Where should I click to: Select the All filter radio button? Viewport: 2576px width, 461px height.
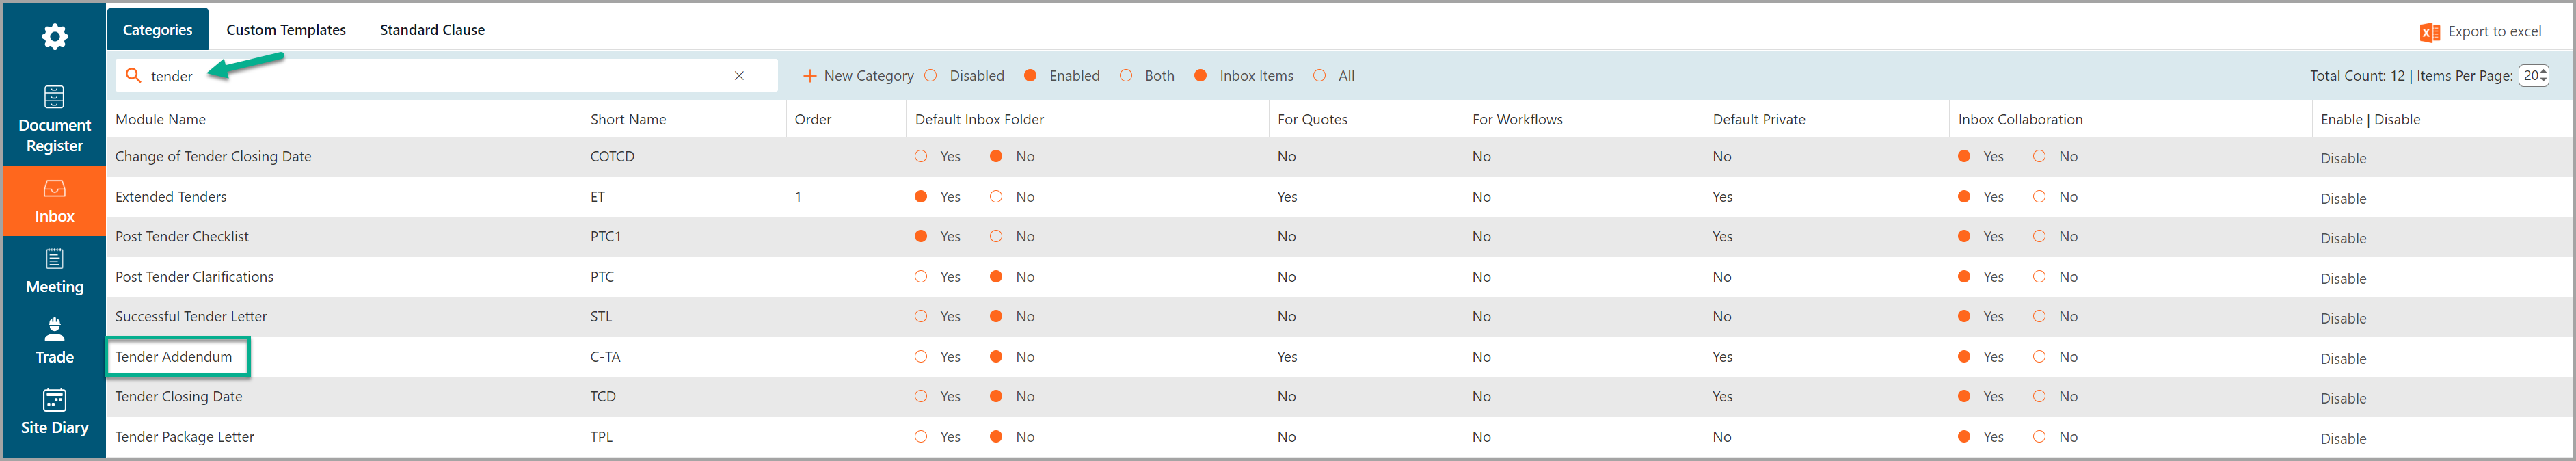(x=1320, y=76)
